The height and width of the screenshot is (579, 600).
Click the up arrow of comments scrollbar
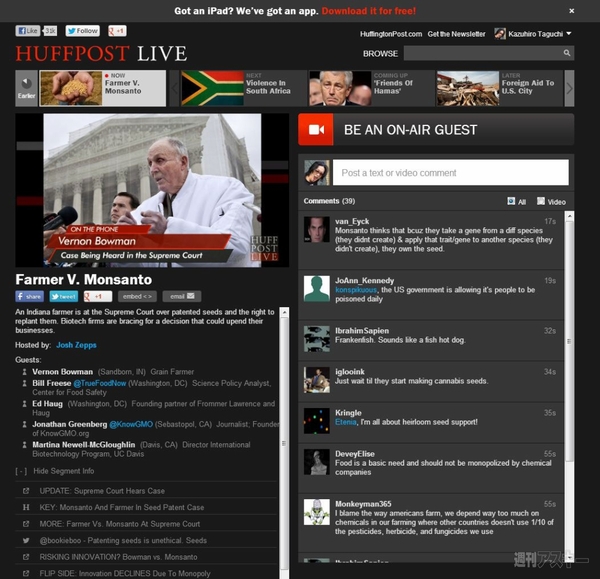coord(569,217)
